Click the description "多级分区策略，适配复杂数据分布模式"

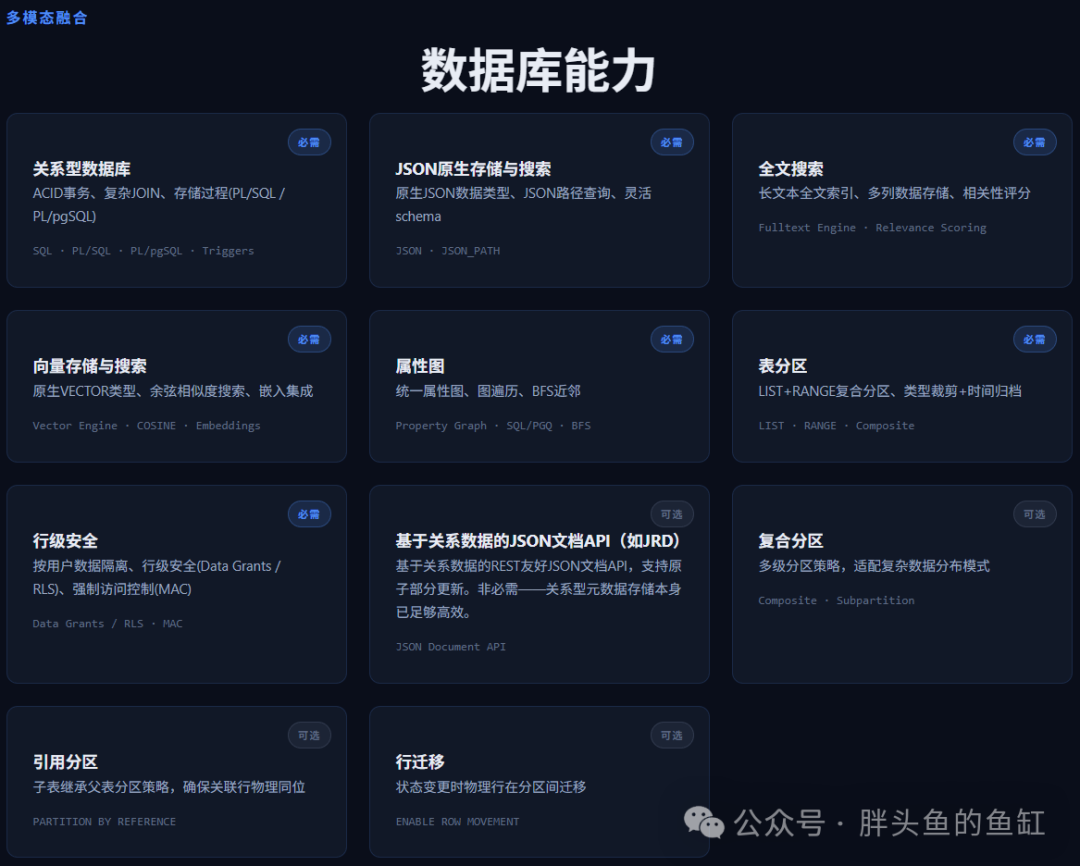[873, 566]
